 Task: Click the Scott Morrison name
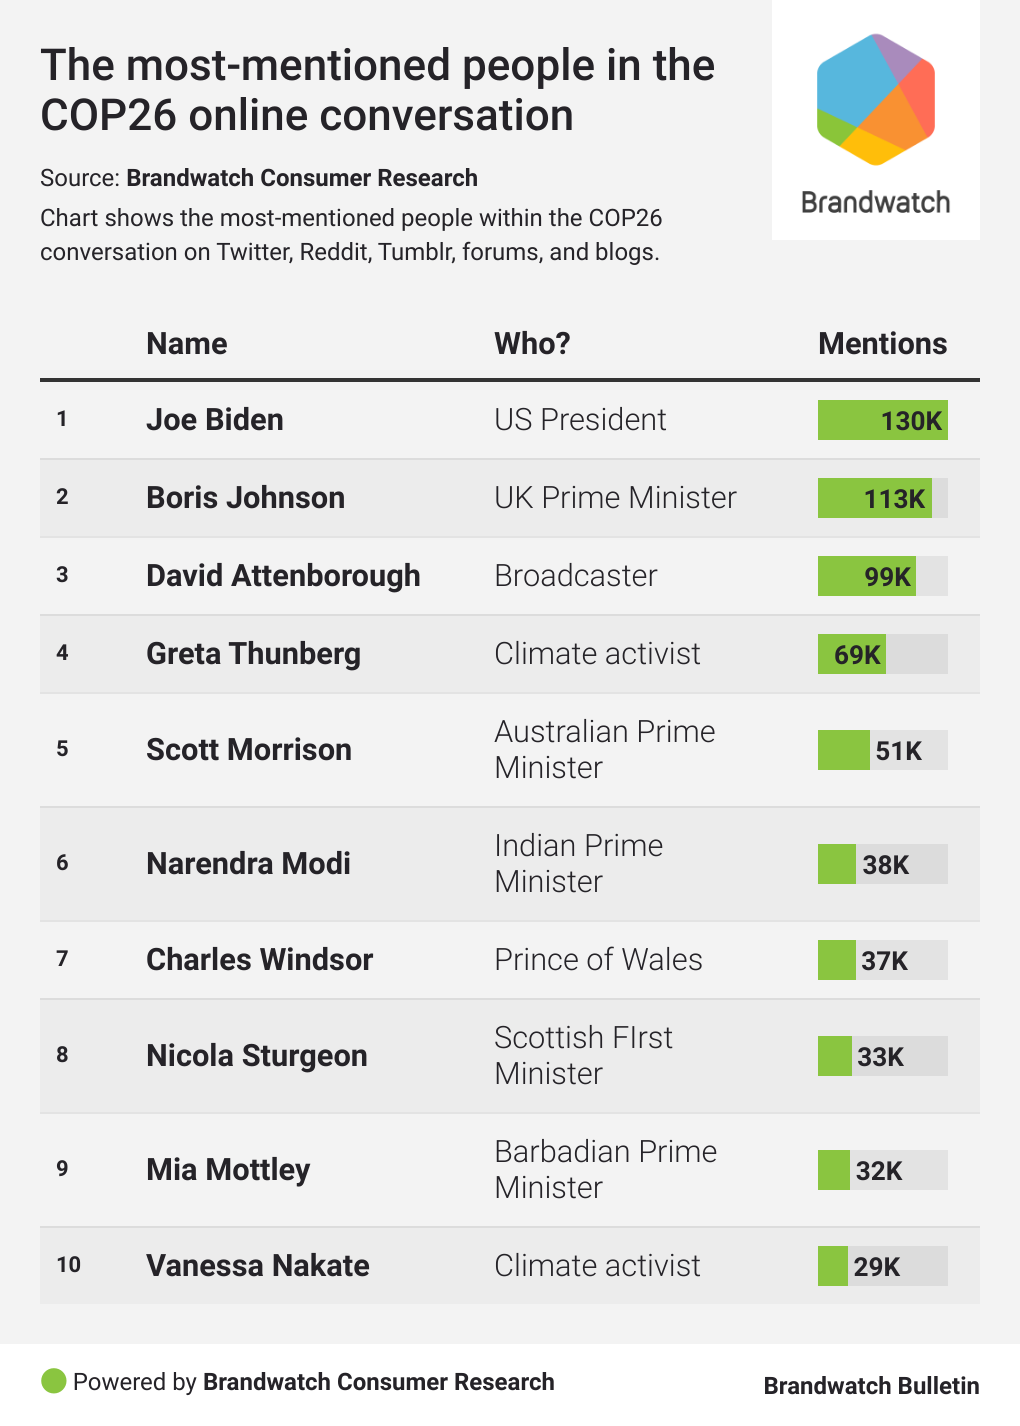249,750
